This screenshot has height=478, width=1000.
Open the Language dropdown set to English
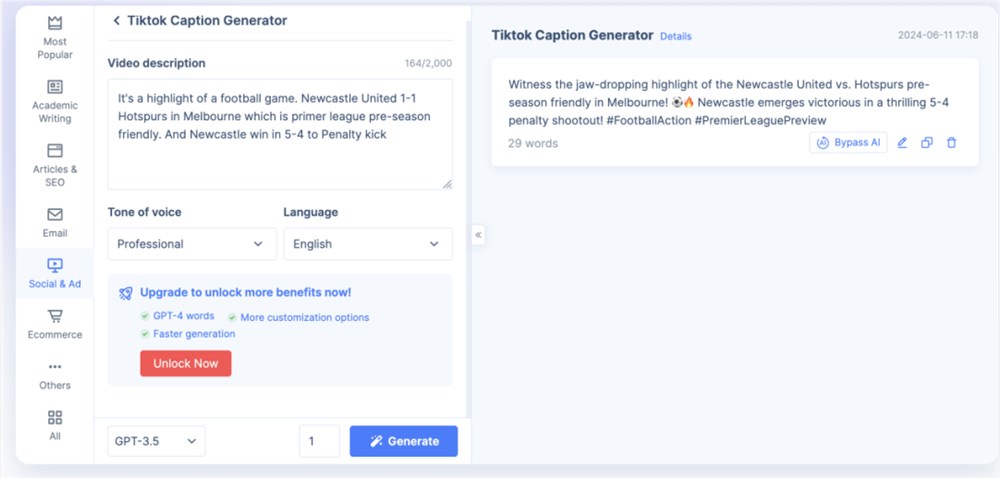coord(367,244)
